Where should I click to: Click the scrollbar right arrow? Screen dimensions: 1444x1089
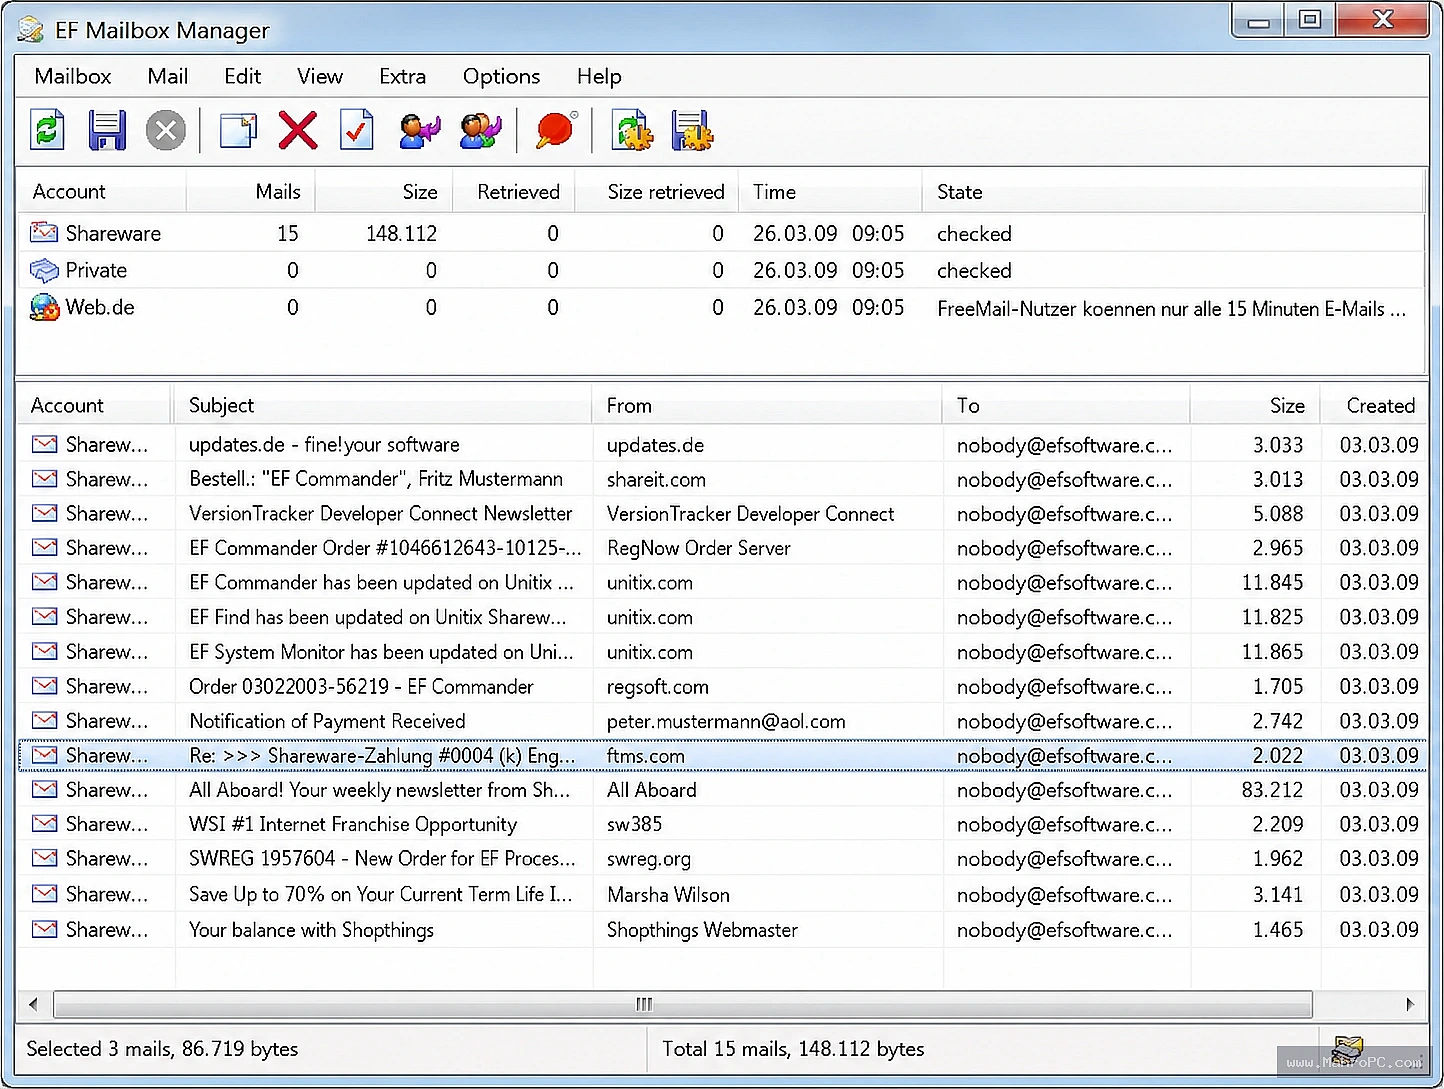1410,1003
